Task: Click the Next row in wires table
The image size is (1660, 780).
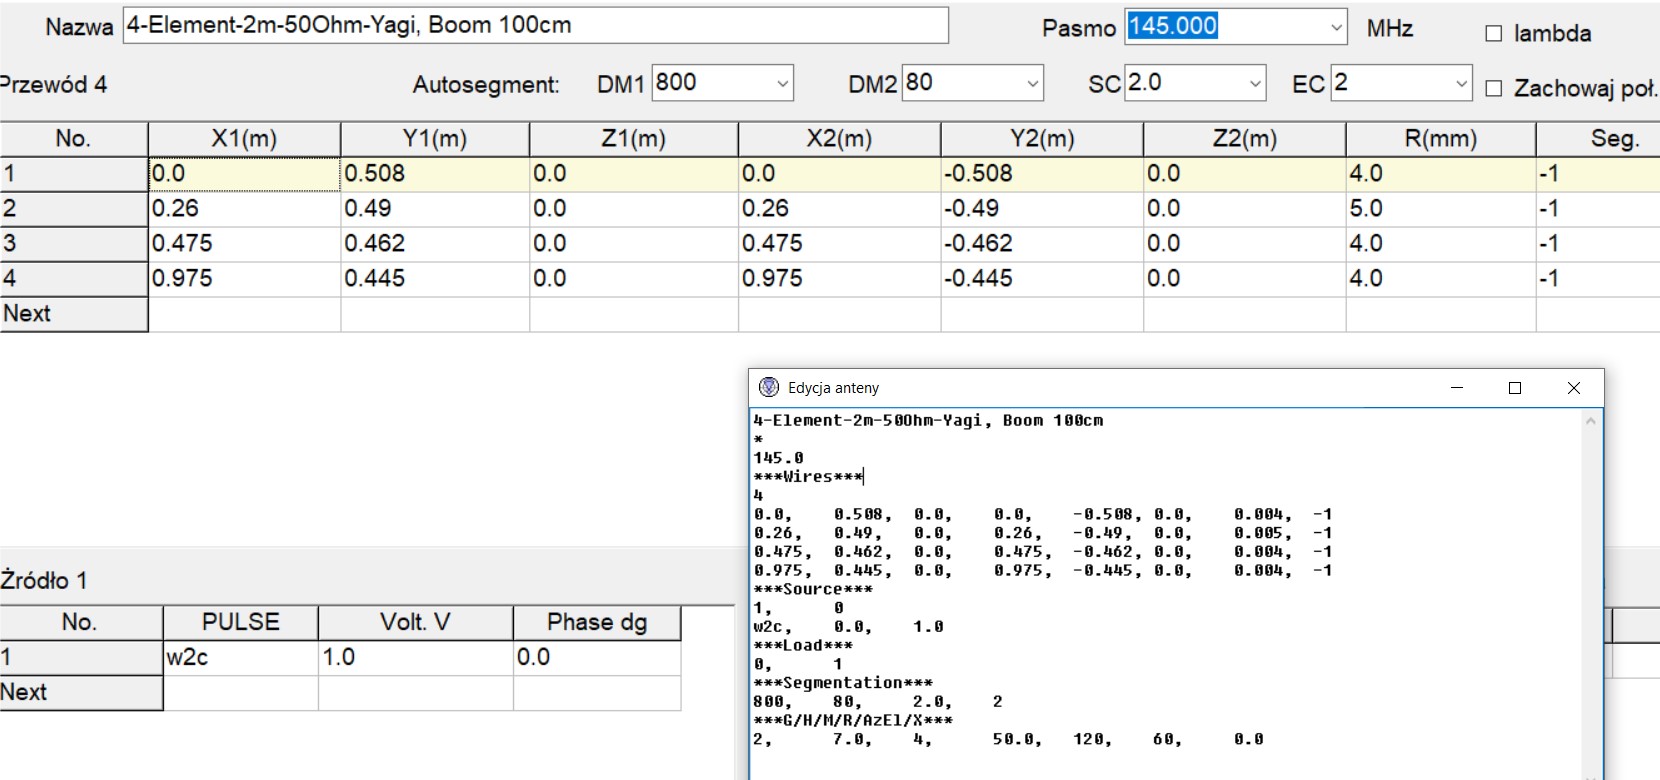Action: [x=73, y=314]
